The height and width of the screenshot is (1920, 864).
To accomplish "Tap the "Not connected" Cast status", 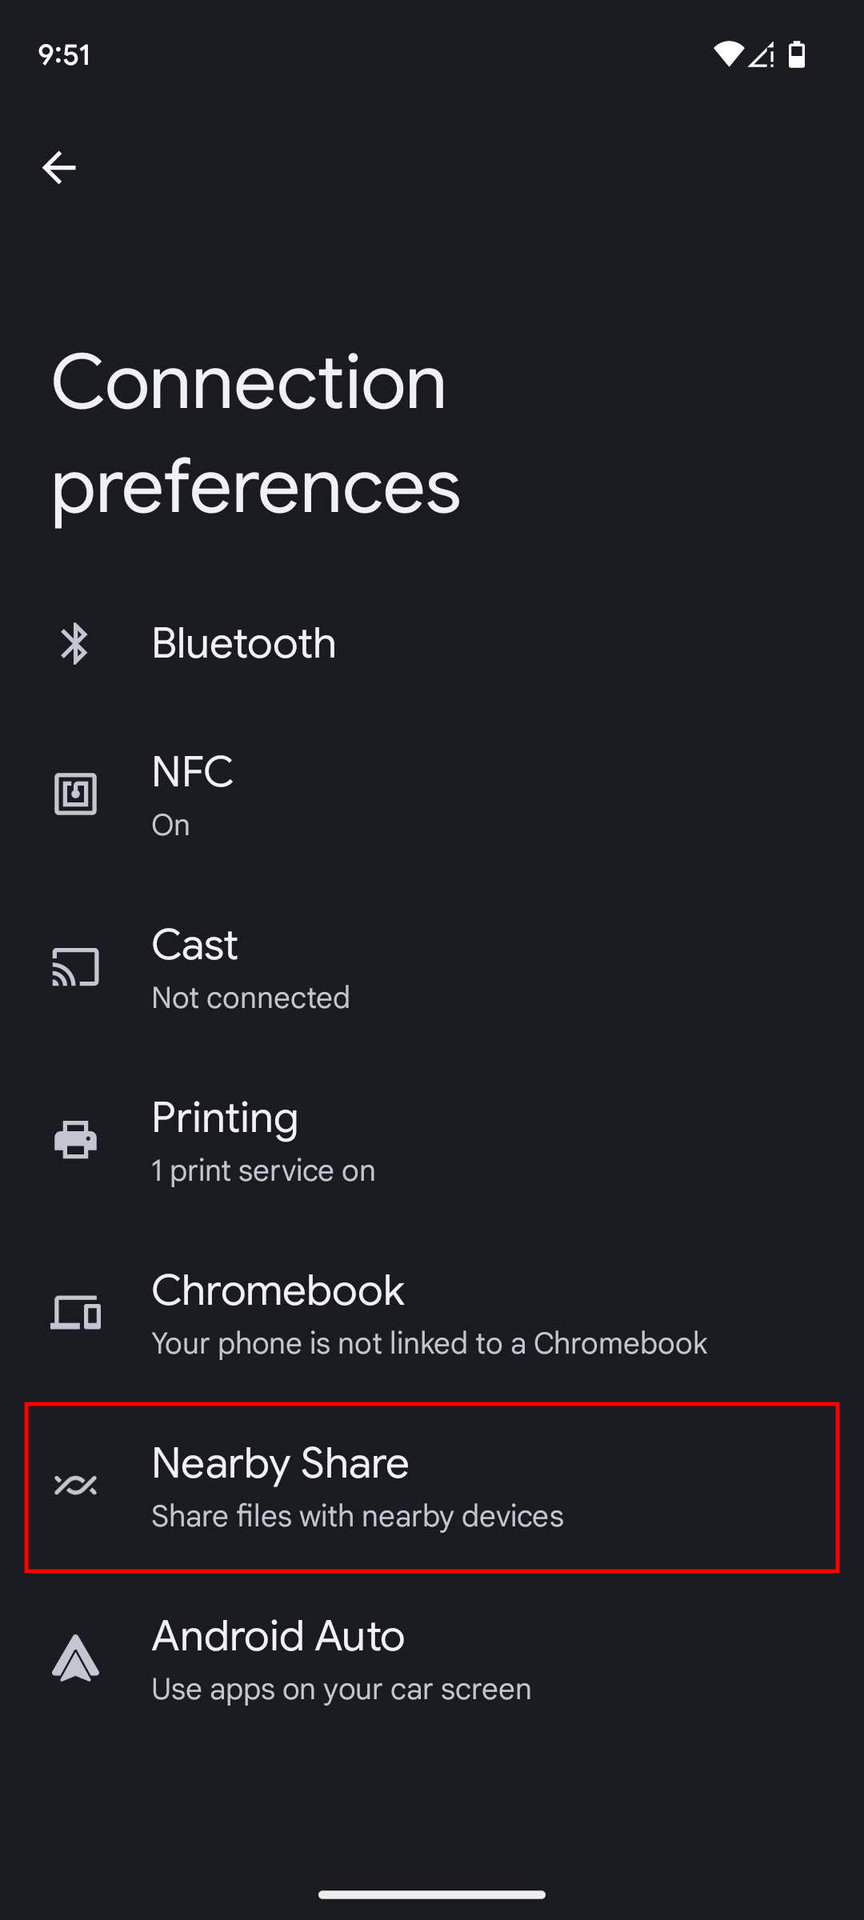I will [250, 998].
